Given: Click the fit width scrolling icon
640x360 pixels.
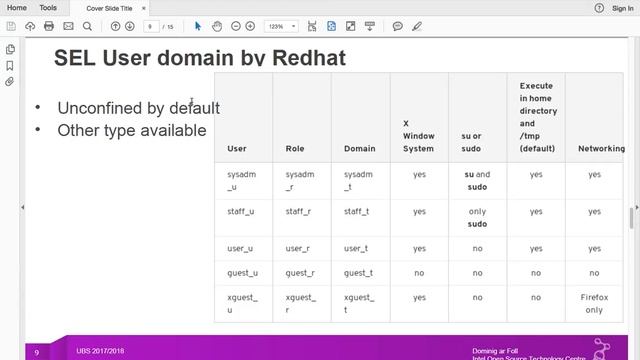Looking at the screenshot, I should [x=312, y=27].
